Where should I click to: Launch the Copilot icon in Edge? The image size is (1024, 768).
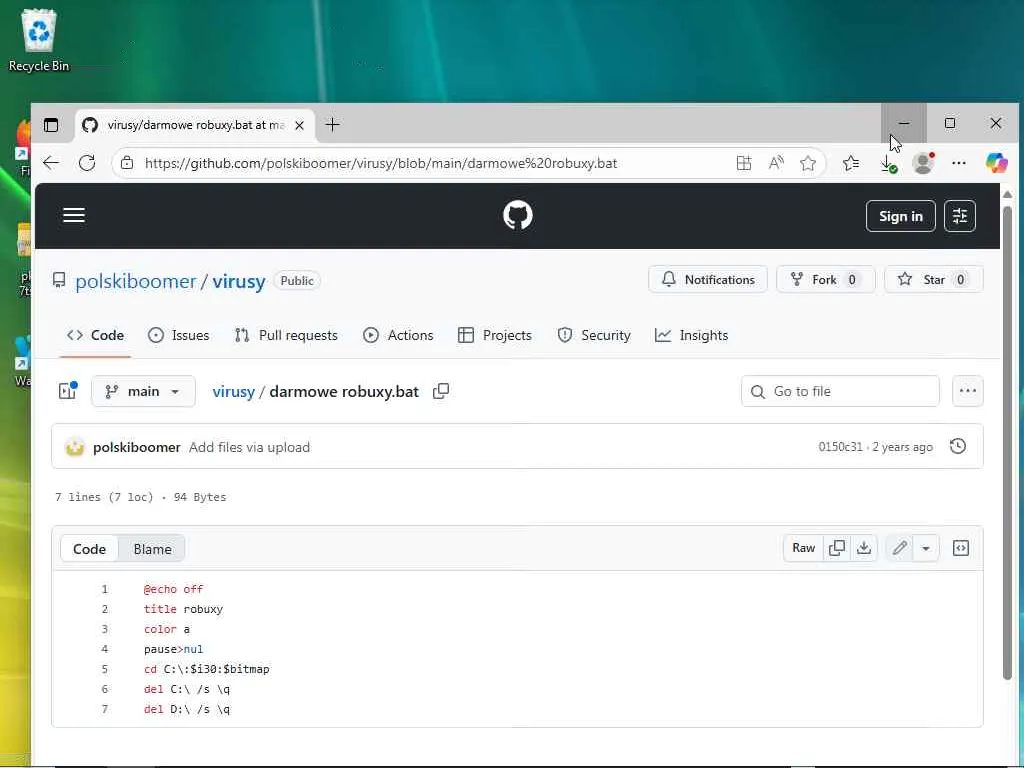coord(997,163)
